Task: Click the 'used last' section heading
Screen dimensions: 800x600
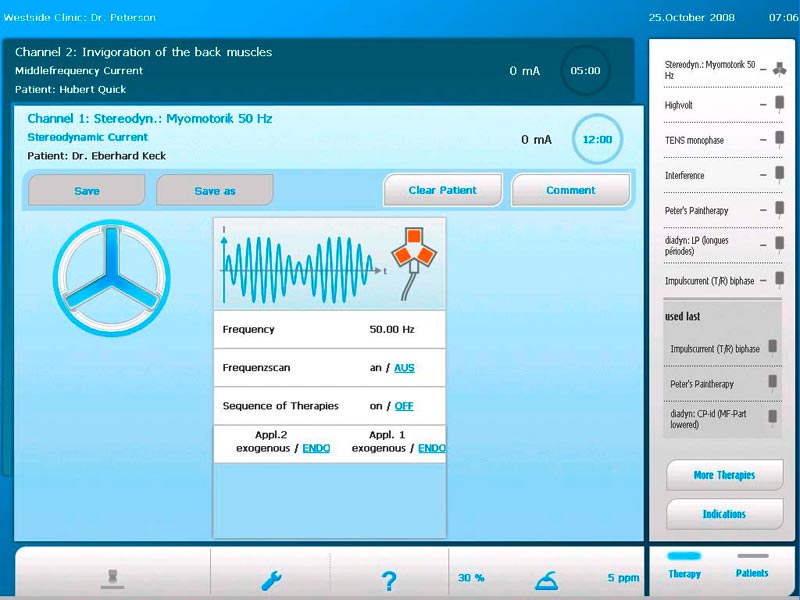Action: click(682, 316)
